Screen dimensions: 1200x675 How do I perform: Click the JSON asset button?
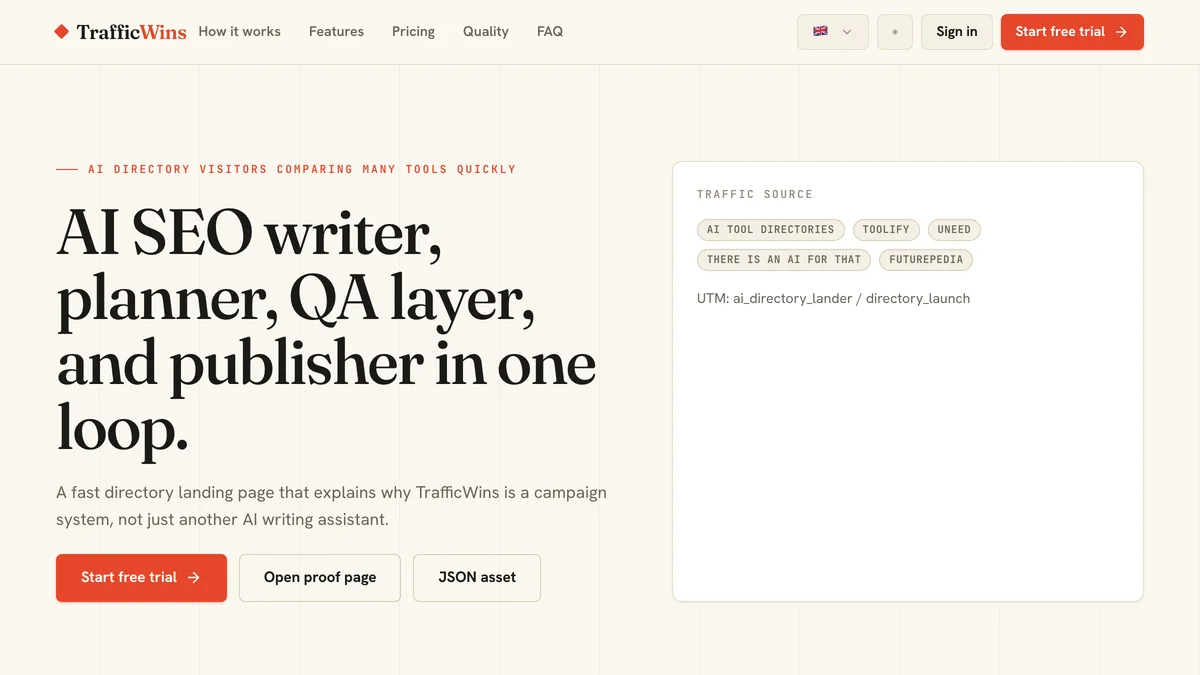coord(477,578)
